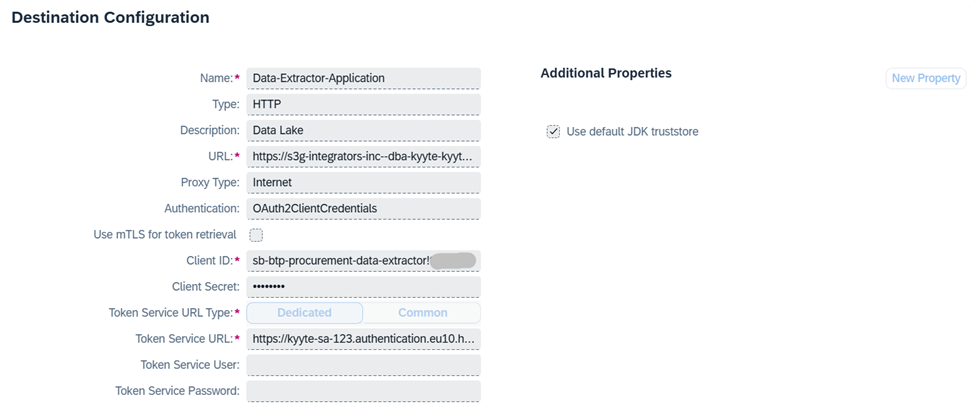Click the blurred portion of Client ID

point(453,261)
